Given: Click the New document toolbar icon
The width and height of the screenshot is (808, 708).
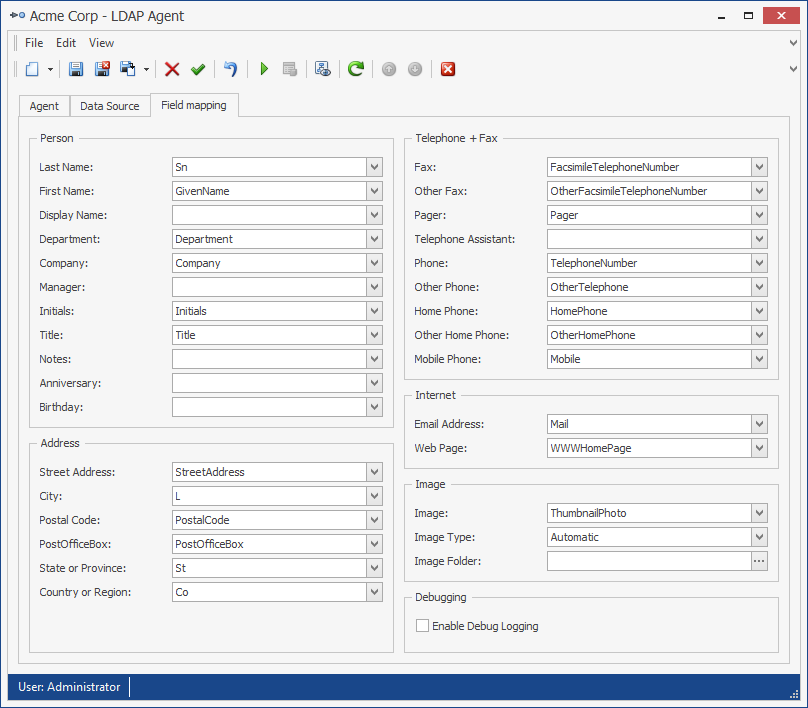Looking at the screenshot, I should 32,69.
